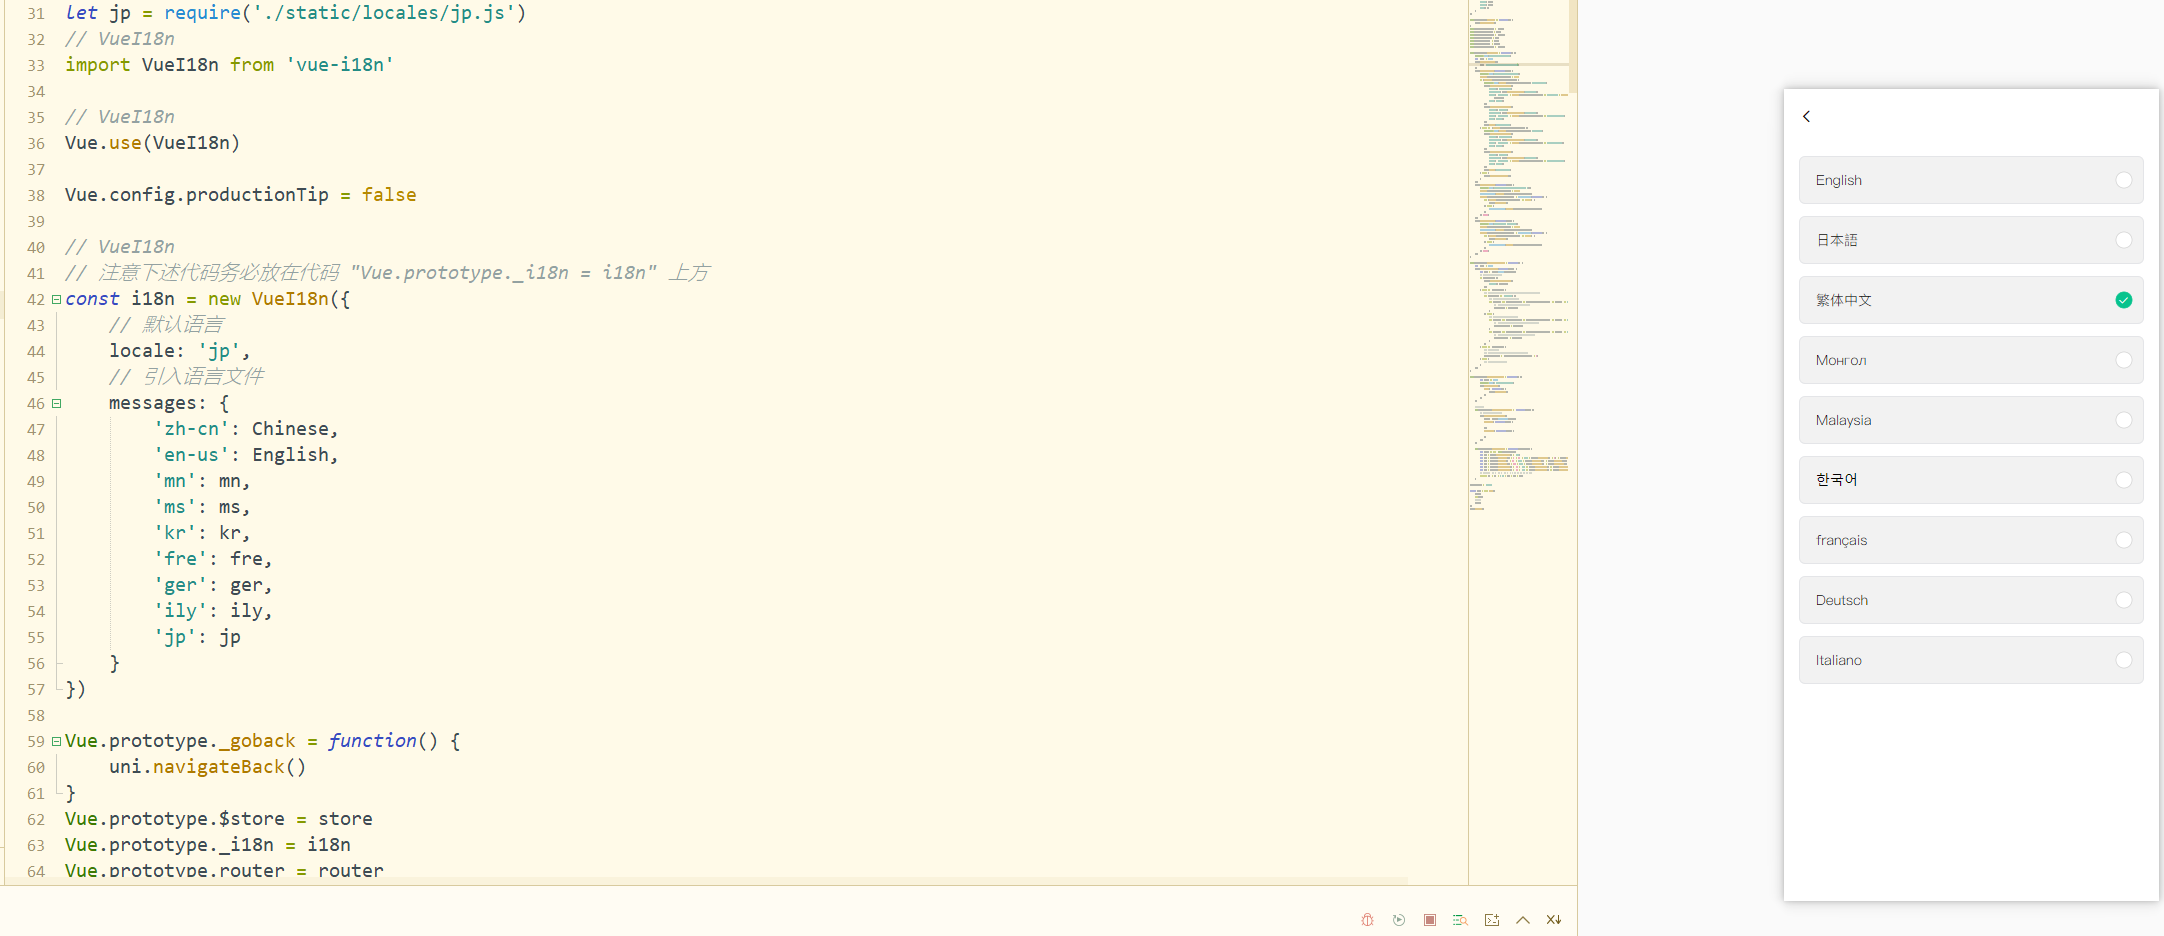This screenshot has height=936, width=2164.
Task: Select the English radio button
Action: [x=2123, y=180]
